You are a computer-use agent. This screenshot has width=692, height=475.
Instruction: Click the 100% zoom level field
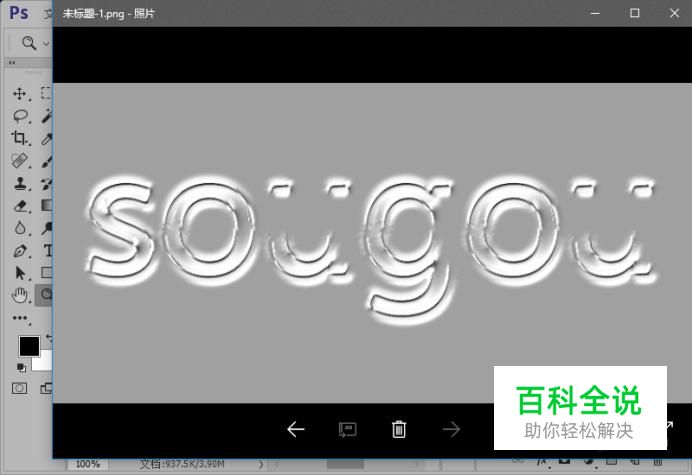click(87, 464)
